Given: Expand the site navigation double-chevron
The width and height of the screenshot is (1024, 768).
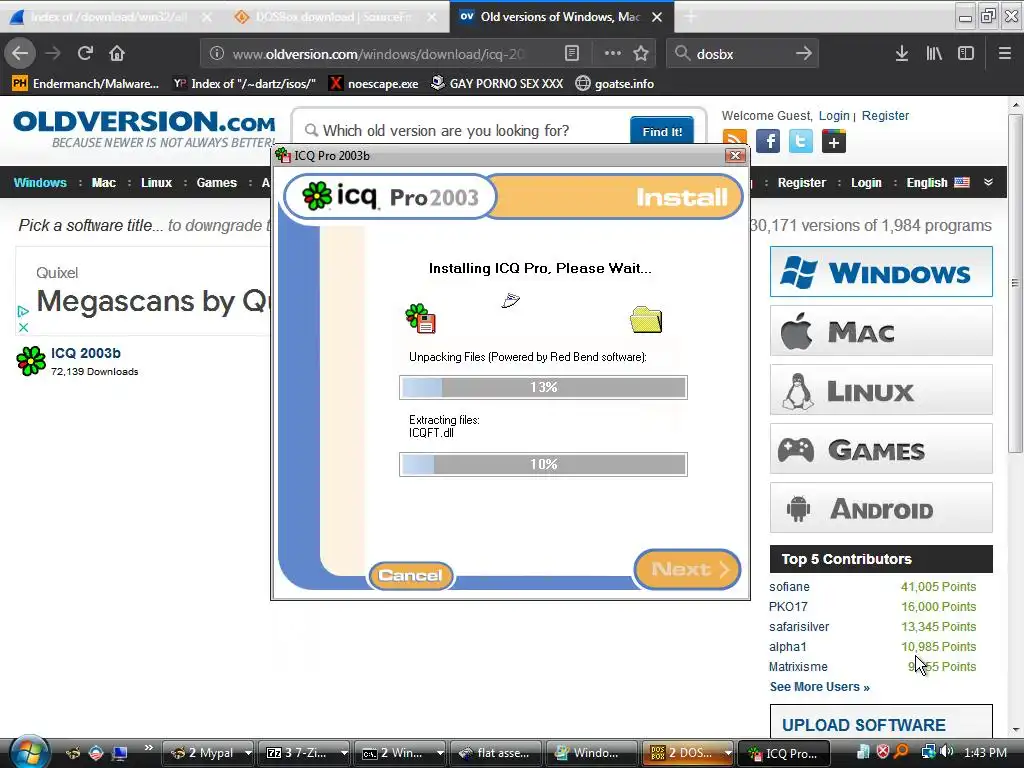Looking at the screenshot, I should [988, 182].
